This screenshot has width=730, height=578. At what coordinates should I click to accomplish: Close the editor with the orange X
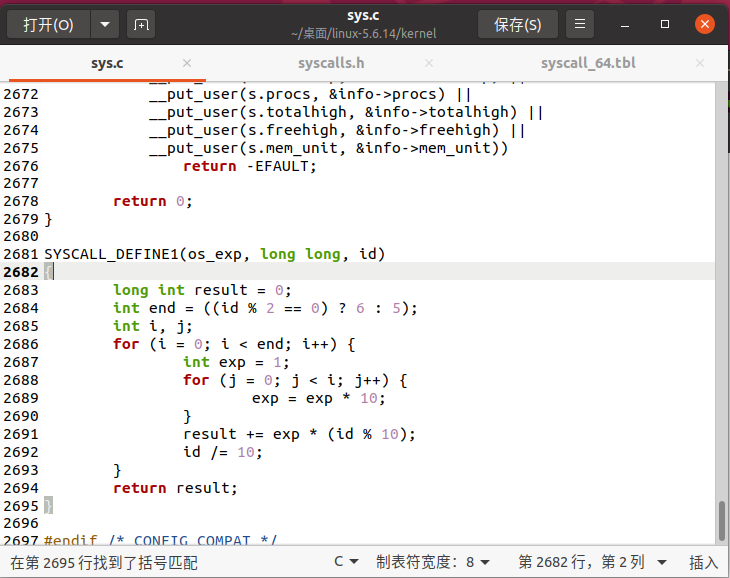click(705, 24)
